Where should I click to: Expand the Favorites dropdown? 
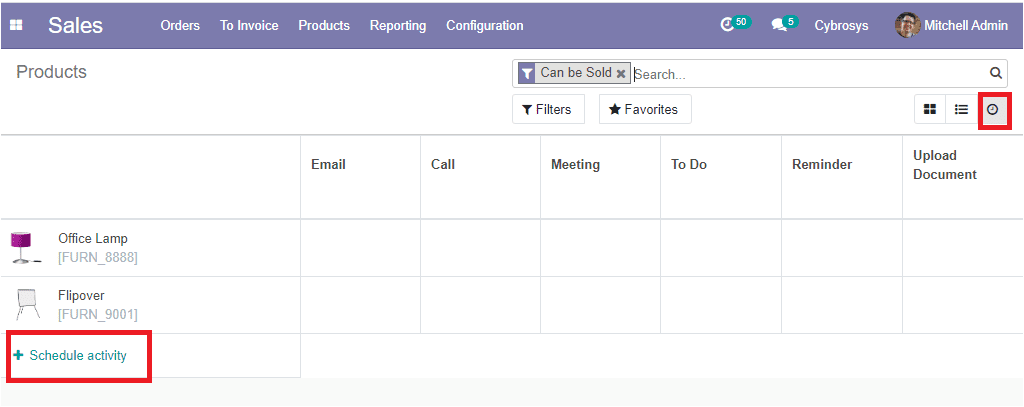click(645, 109)
